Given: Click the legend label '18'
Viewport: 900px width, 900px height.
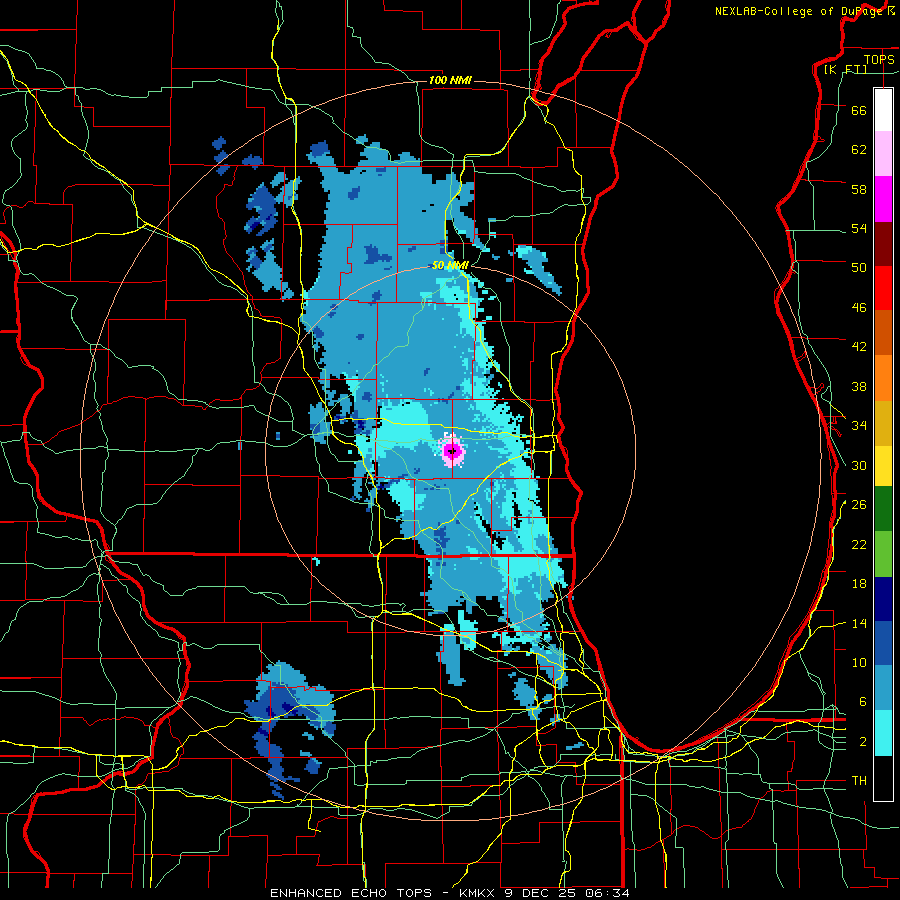Looking at the screenshot, I should [859, 584].
